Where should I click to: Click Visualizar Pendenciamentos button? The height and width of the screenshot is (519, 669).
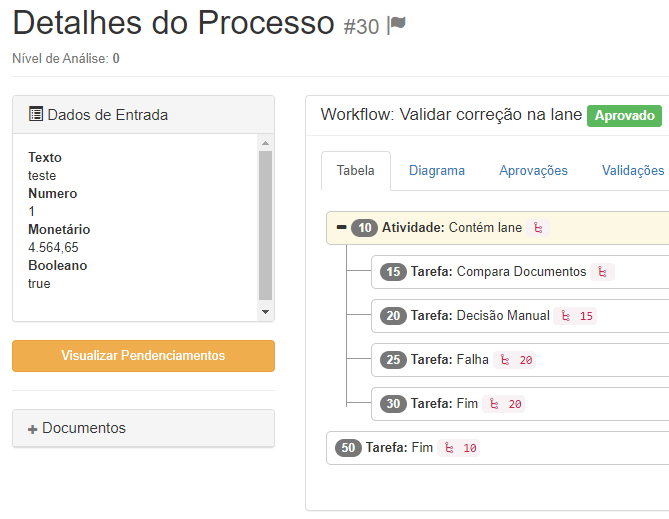coord(143,356)
